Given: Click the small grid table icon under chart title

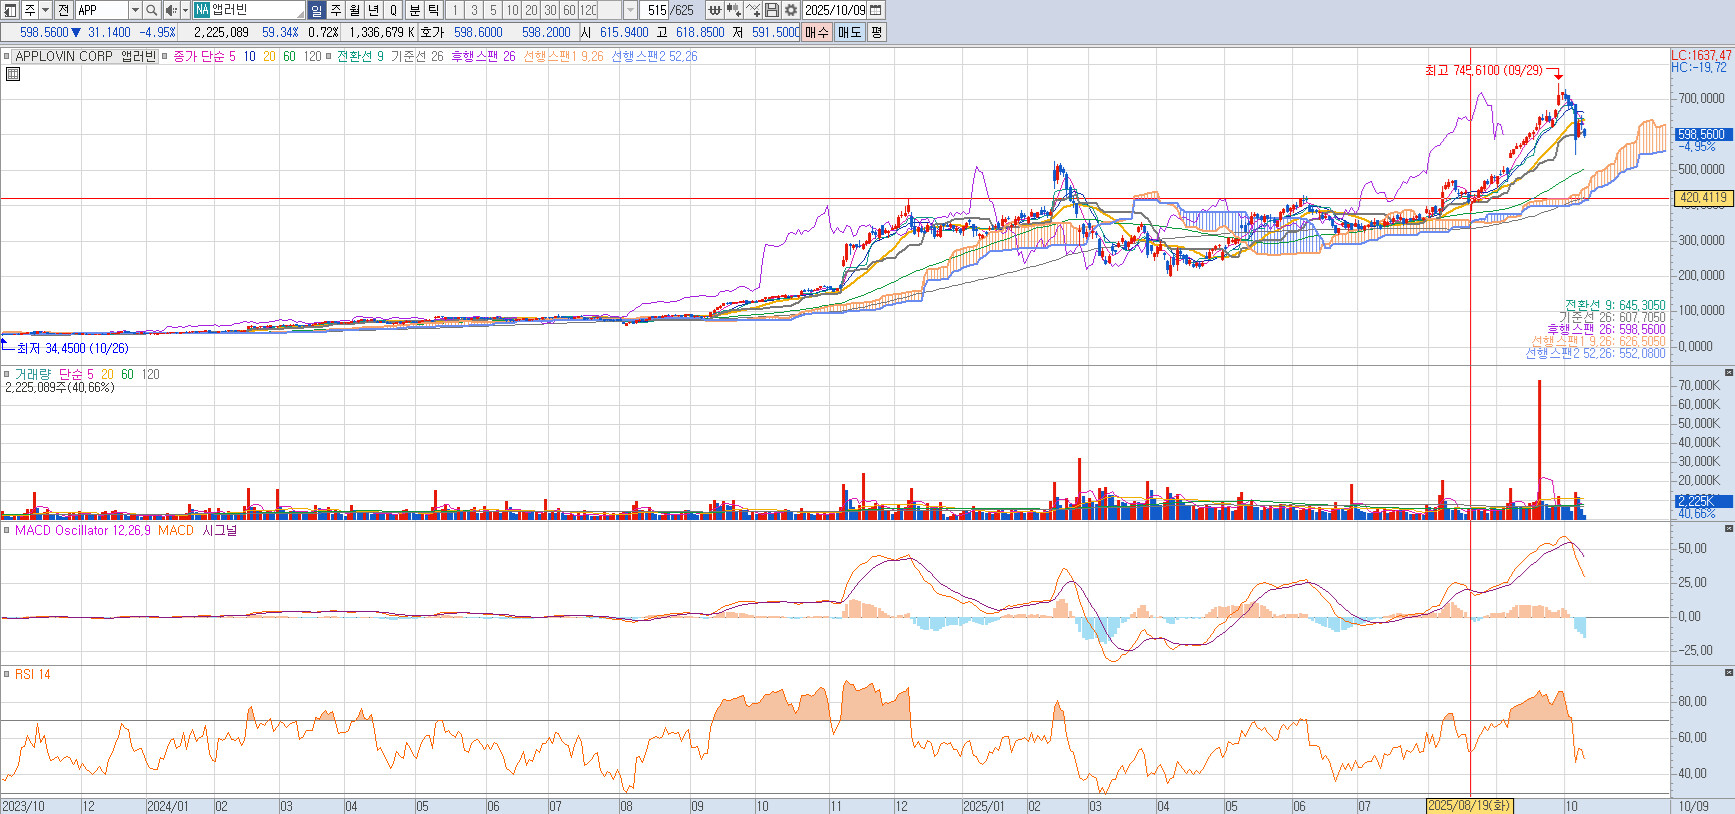Looking at the screenshot, I should tap(13, 74).
